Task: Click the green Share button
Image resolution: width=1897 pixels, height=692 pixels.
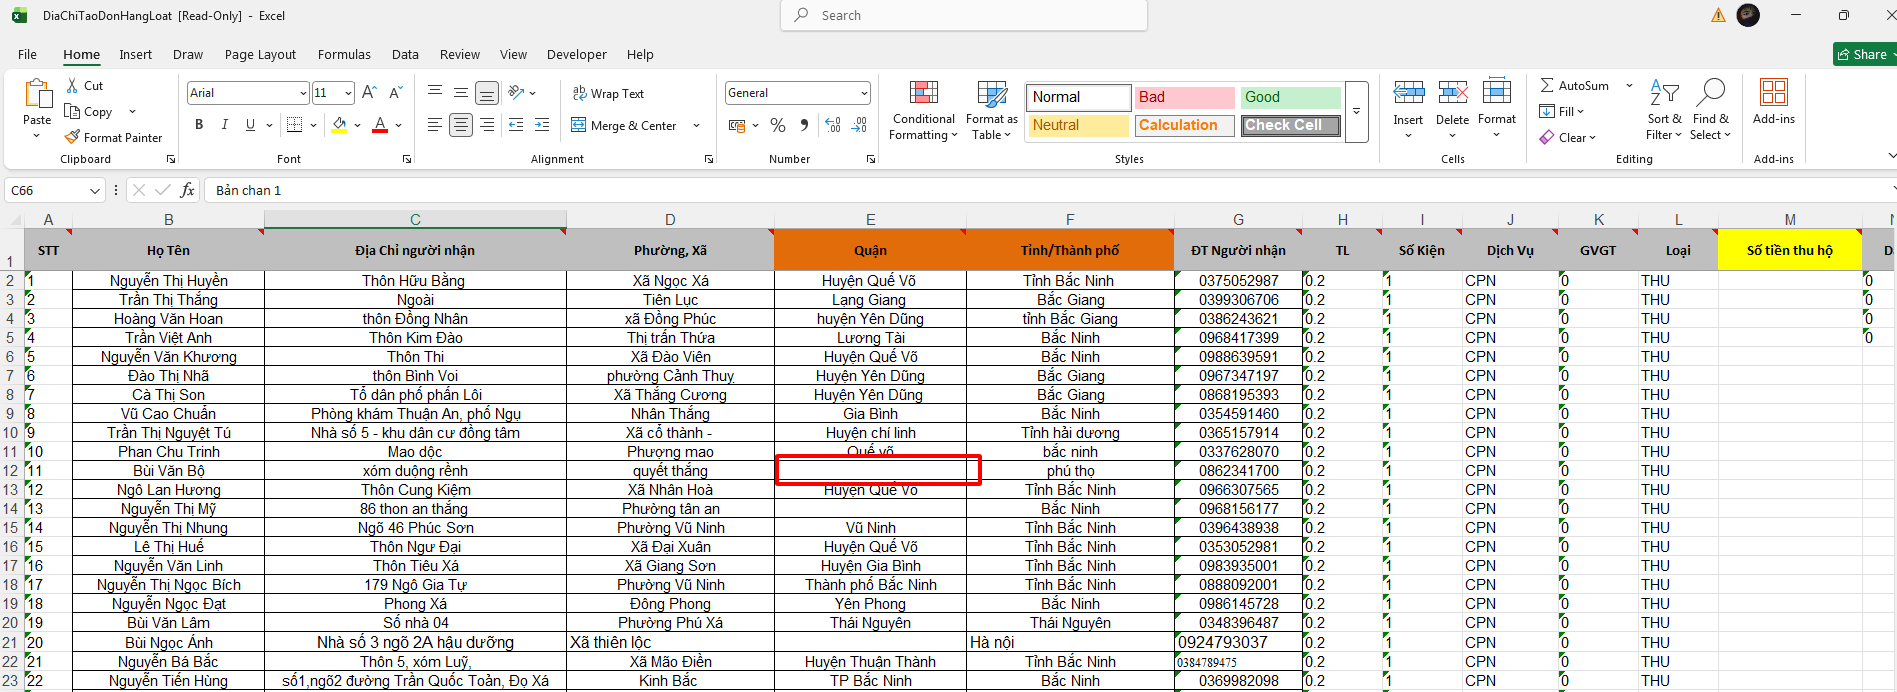Action: pos(1864,55)
